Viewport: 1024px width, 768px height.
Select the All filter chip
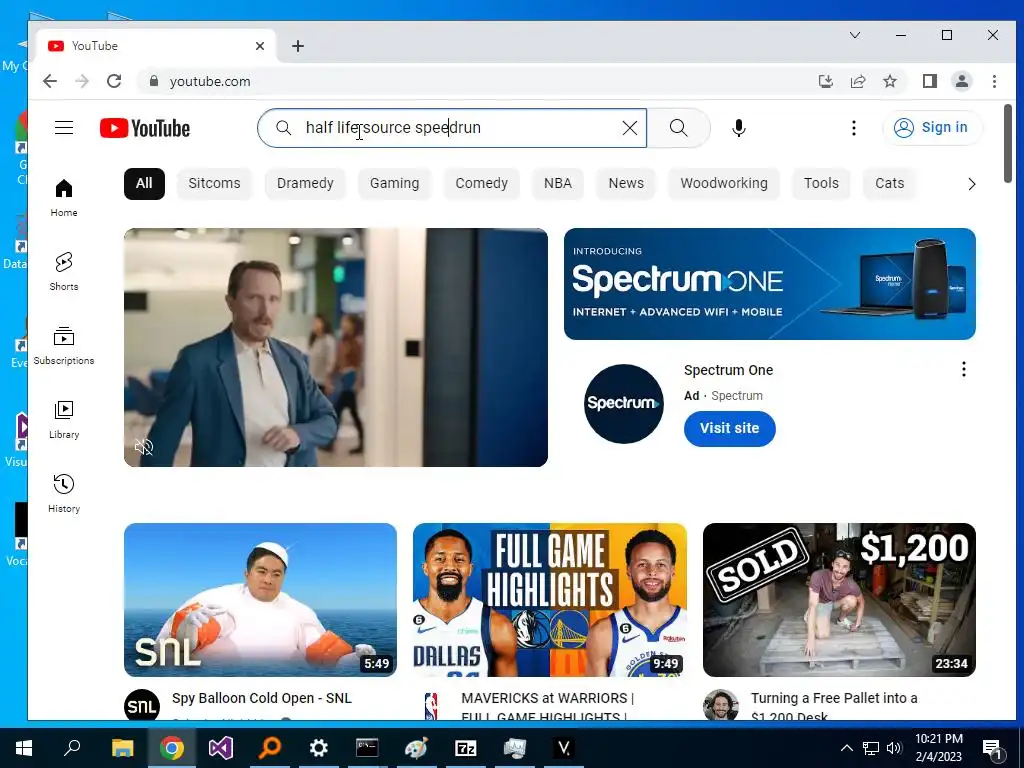pyautogui.click(x=144, y=184)
